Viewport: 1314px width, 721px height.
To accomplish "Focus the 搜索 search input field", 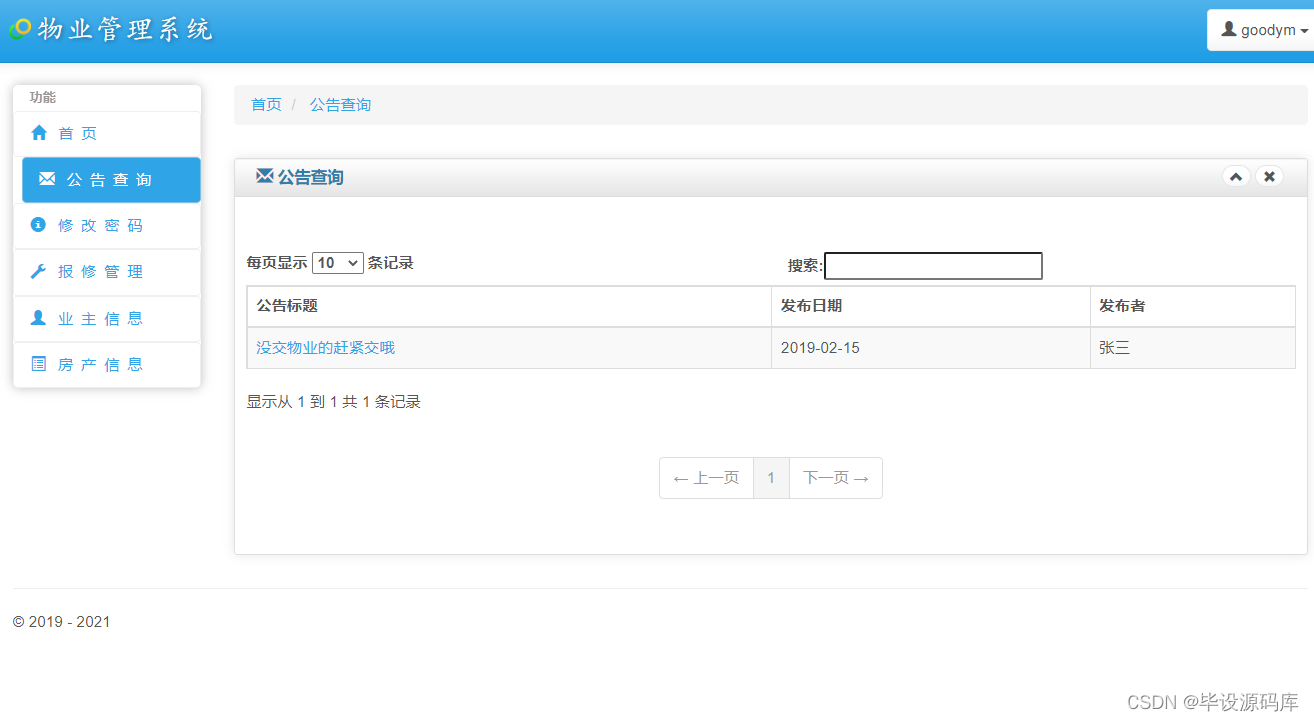I will pyautogui.click(x=933, y=266).
